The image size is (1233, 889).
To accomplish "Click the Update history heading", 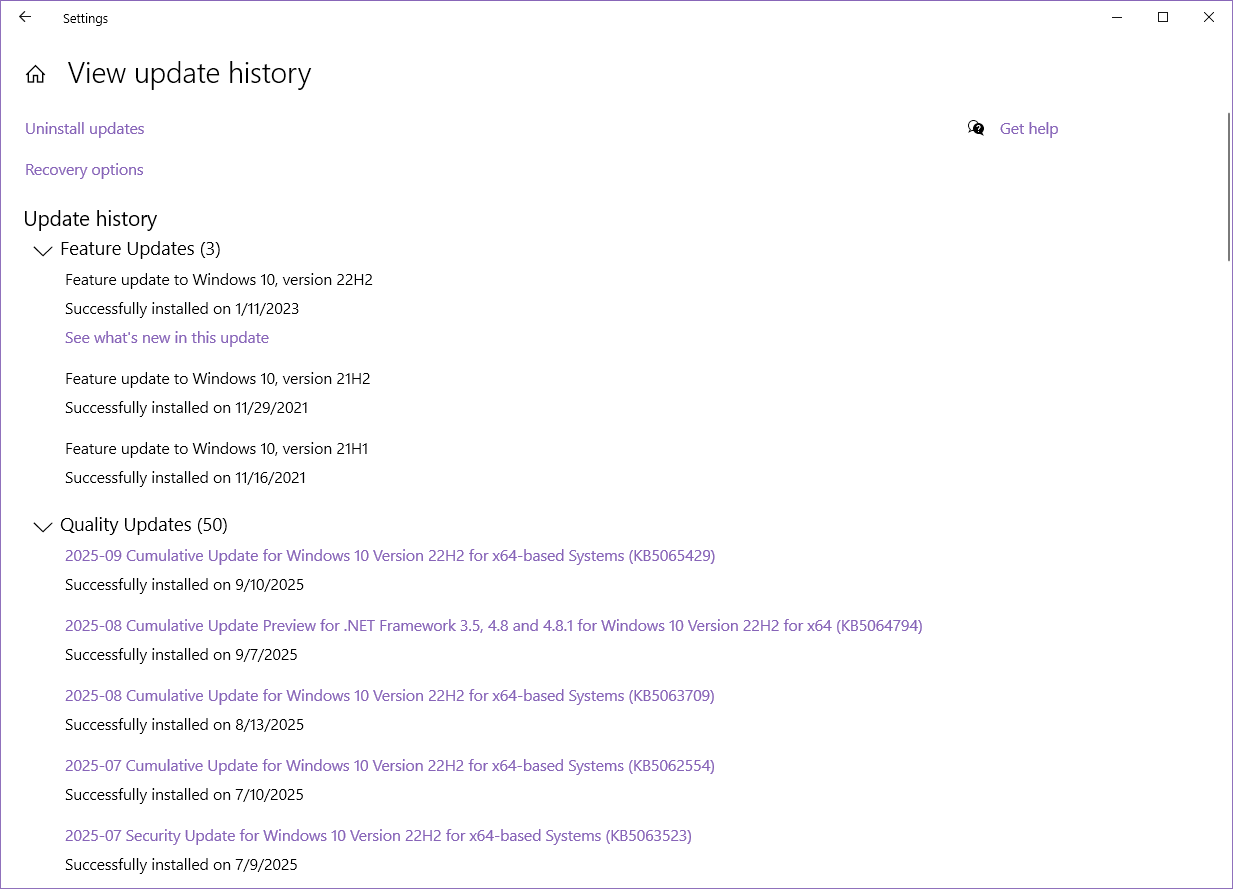I will coord(90,218).
